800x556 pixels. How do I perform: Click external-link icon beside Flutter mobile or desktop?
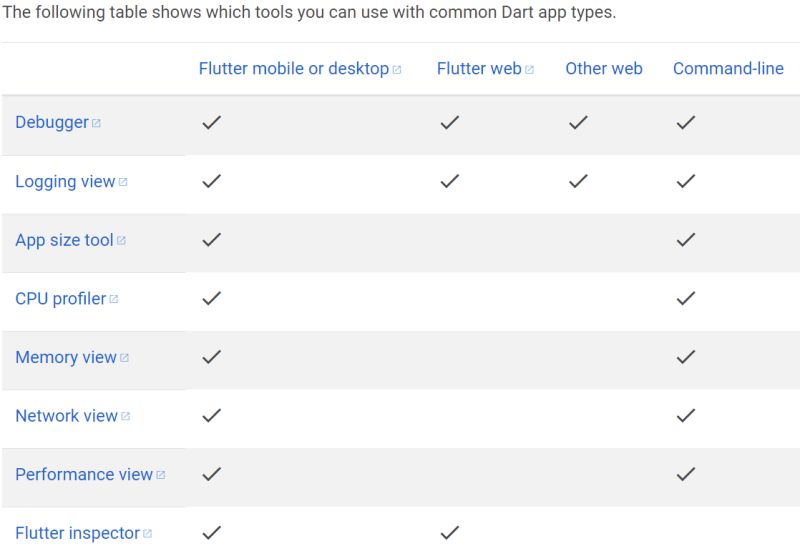pos(397,69)
